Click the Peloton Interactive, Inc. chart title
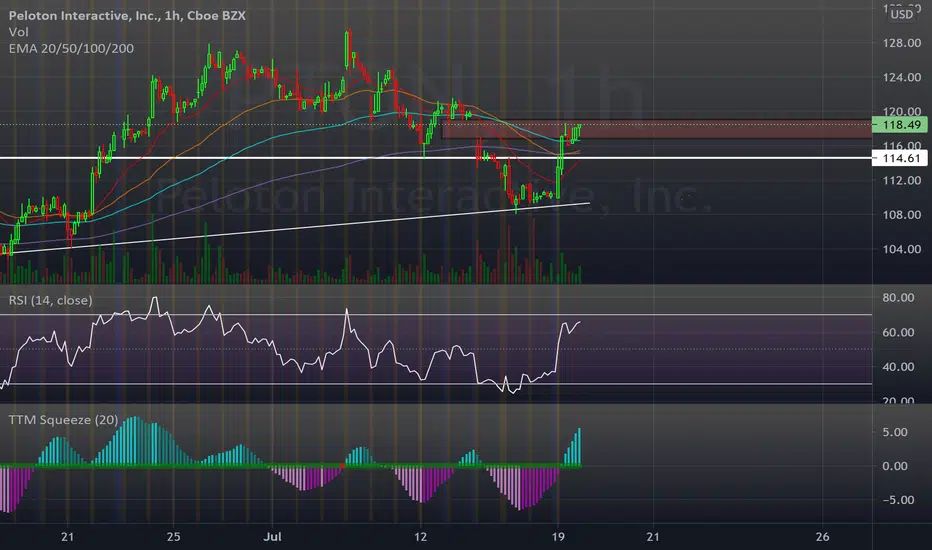 127,15
